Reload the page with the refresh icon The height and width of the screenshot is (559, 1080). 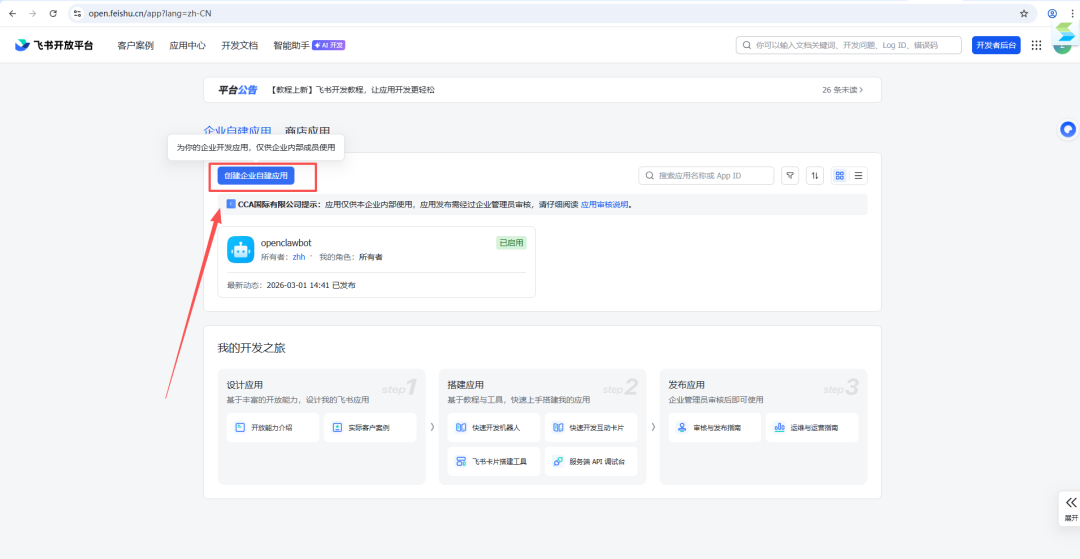pyautogui.click(x=54, y=13)
